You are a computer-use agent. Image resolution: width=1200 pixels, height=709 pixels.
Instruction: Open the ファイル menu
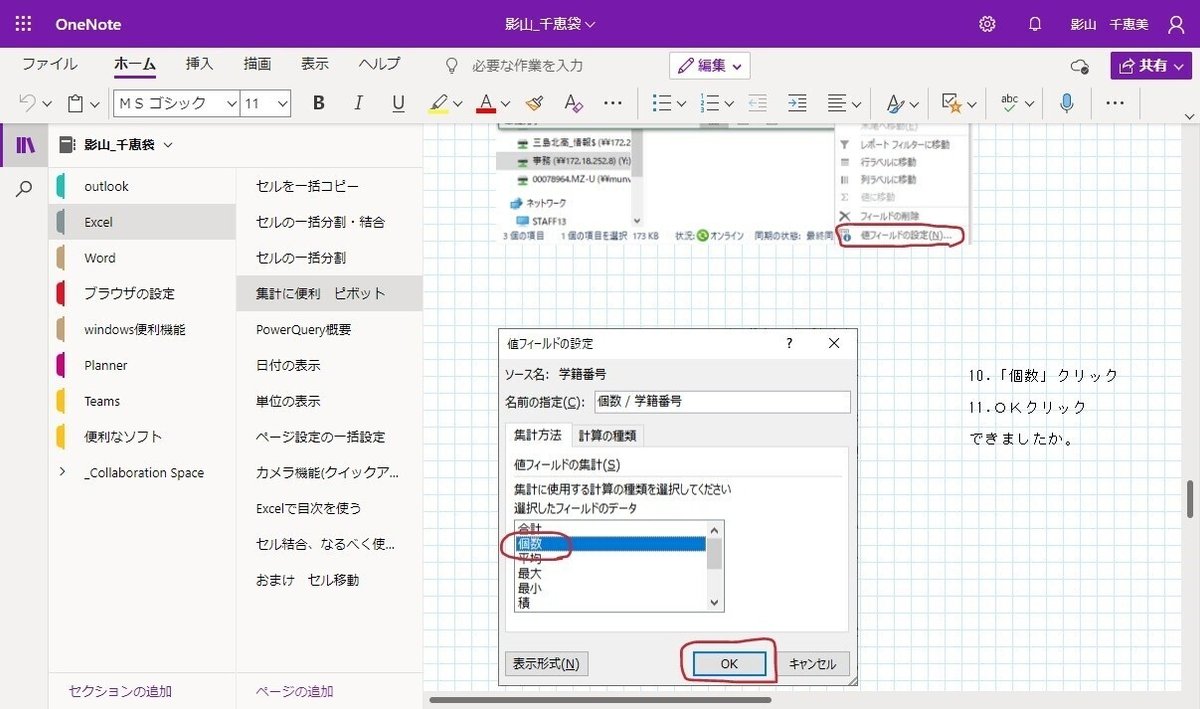coord(49,63)
